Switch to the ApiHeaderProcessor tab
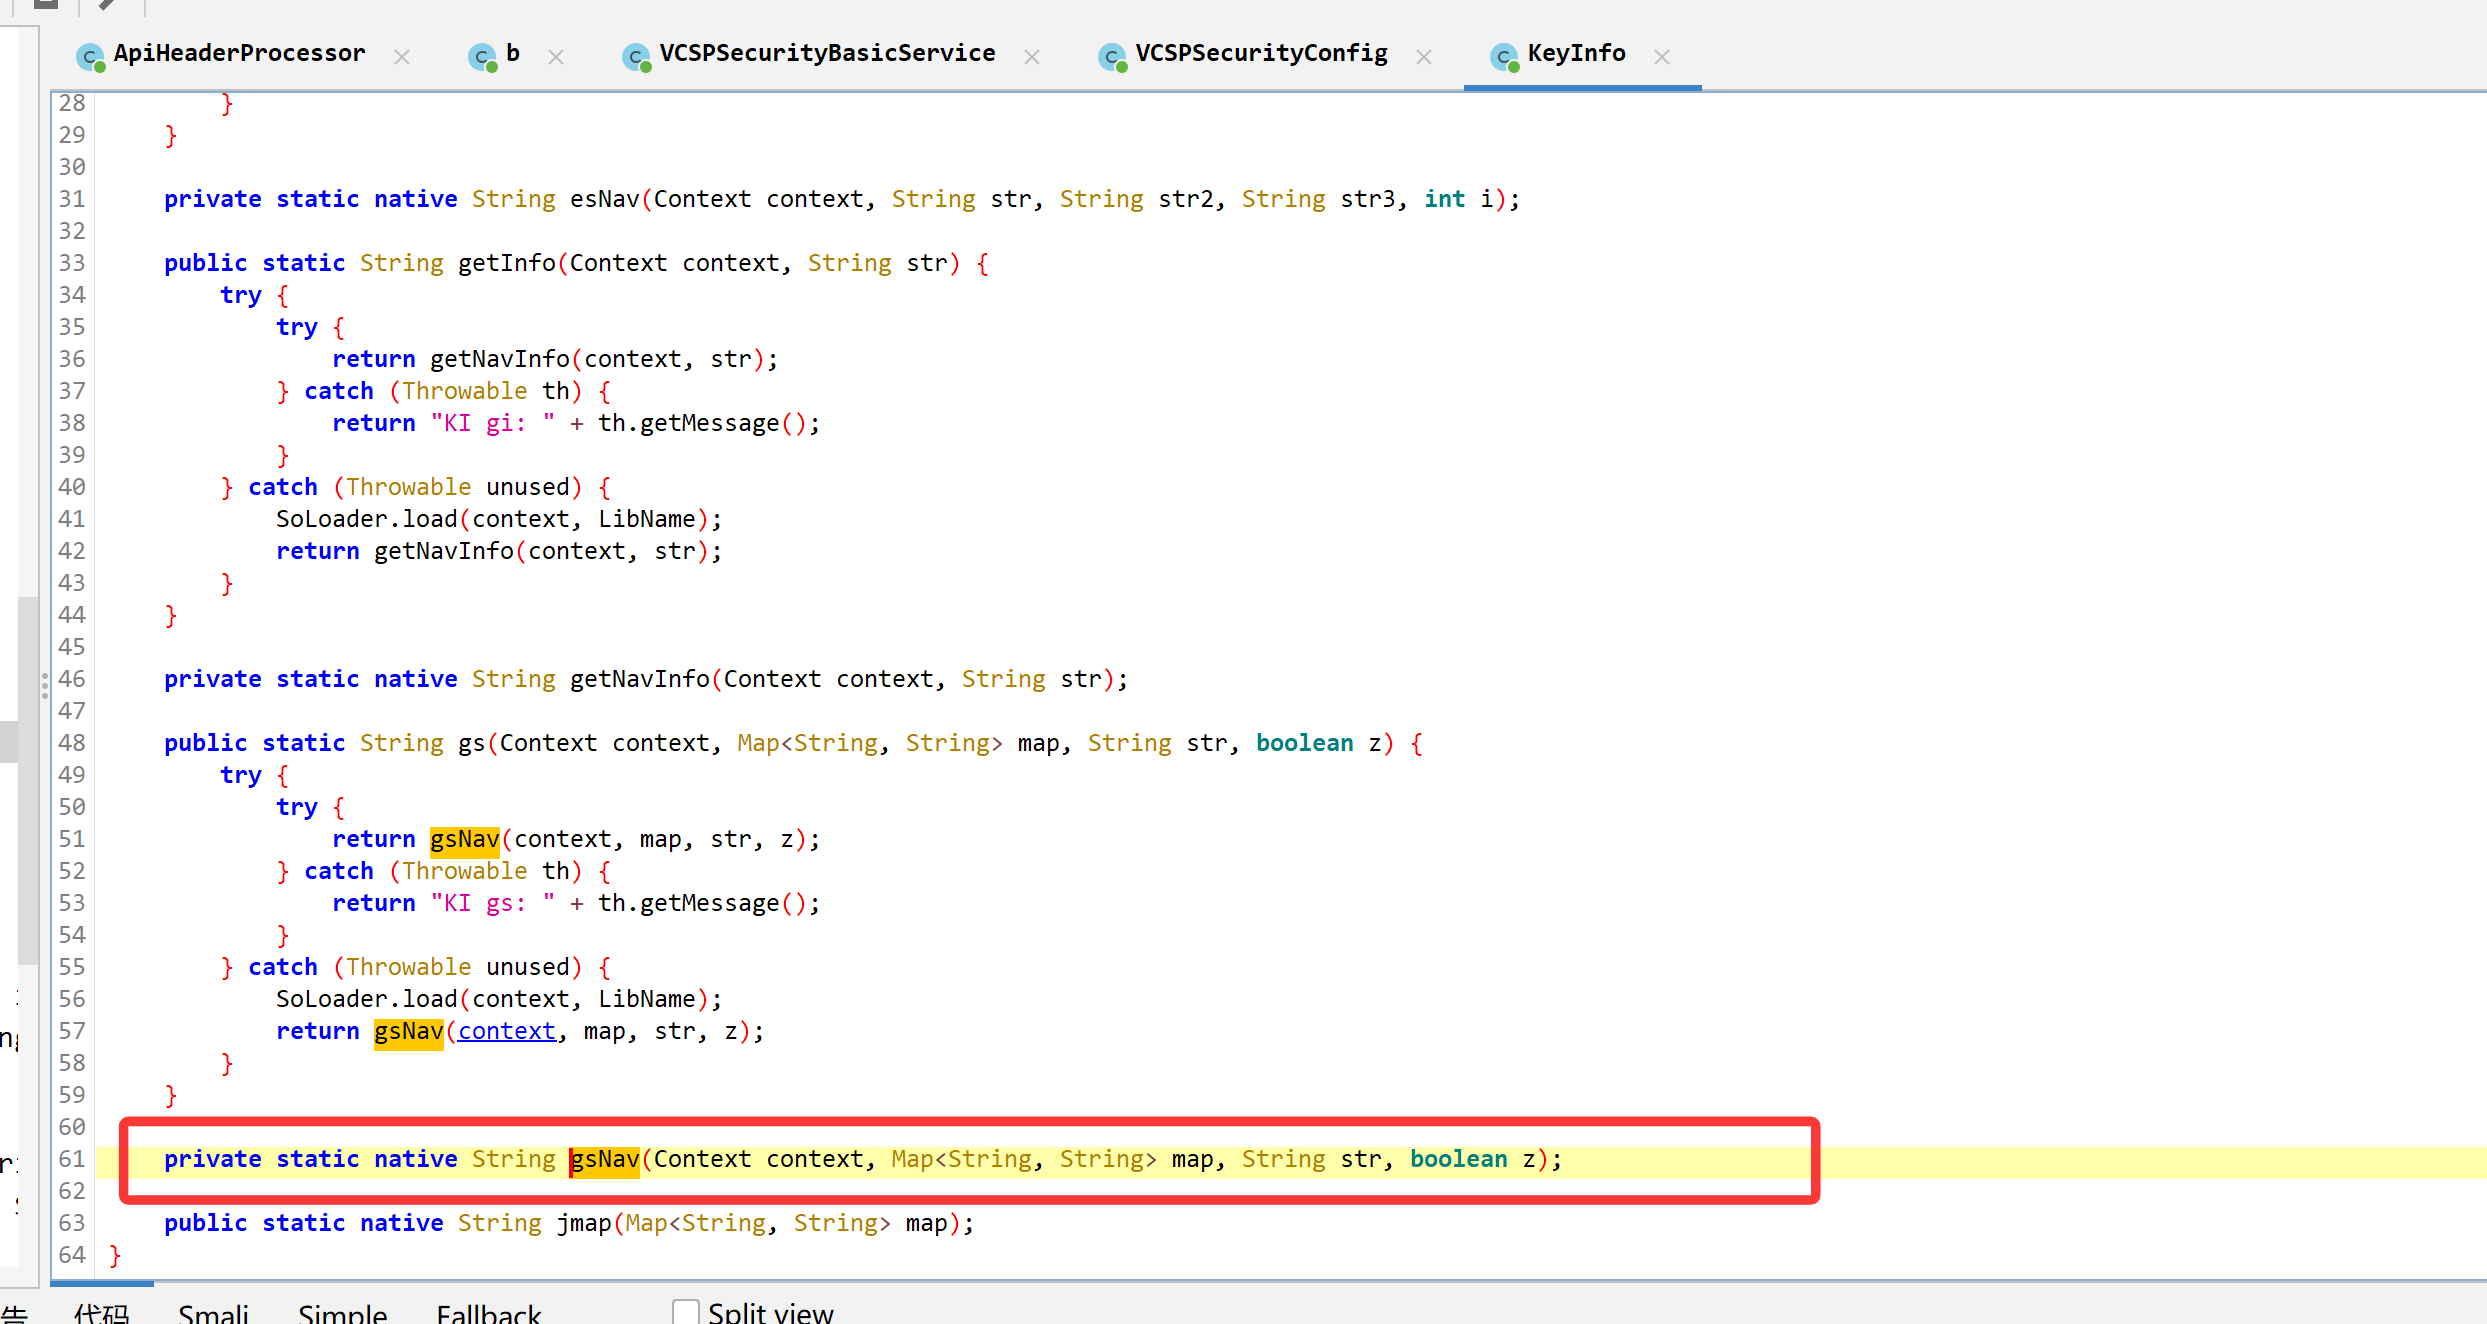Viewport: 2487px width, 1324px height. tap(239, 54)
